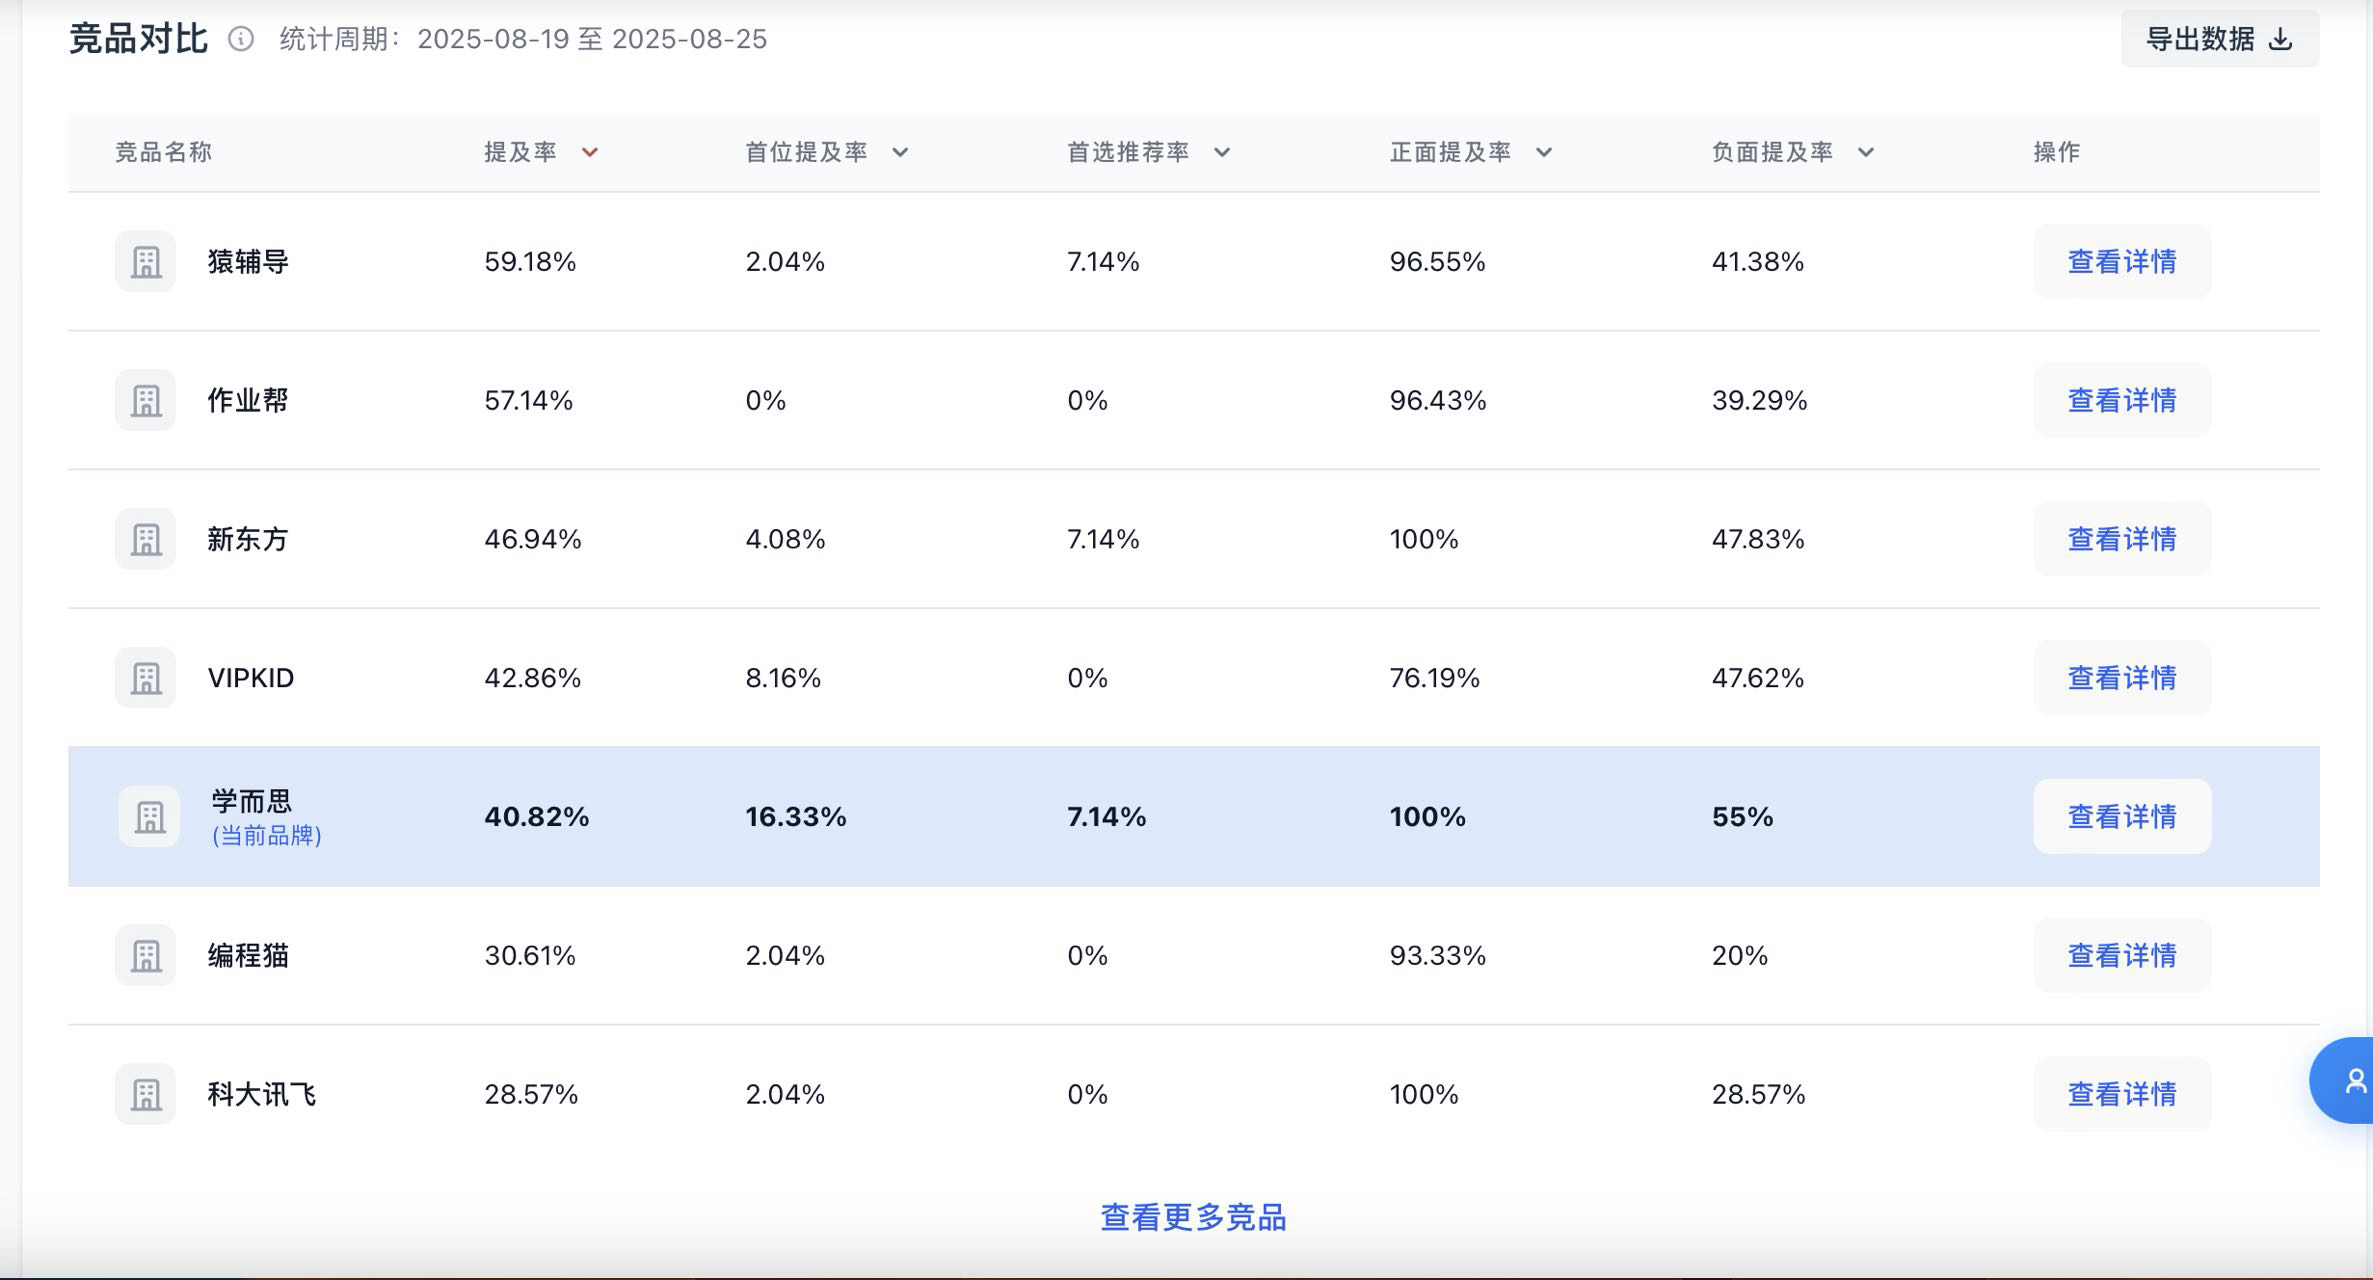Click the building icon for VIPKID

pyautogui.click(x=146, y=678)
